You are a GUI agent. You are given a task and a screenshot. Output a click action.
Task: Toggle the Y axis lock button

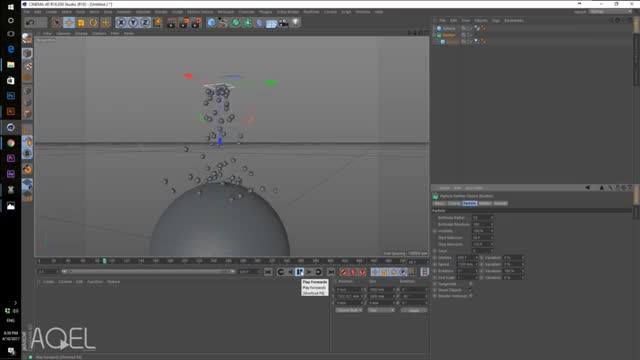tap(133, 22)
